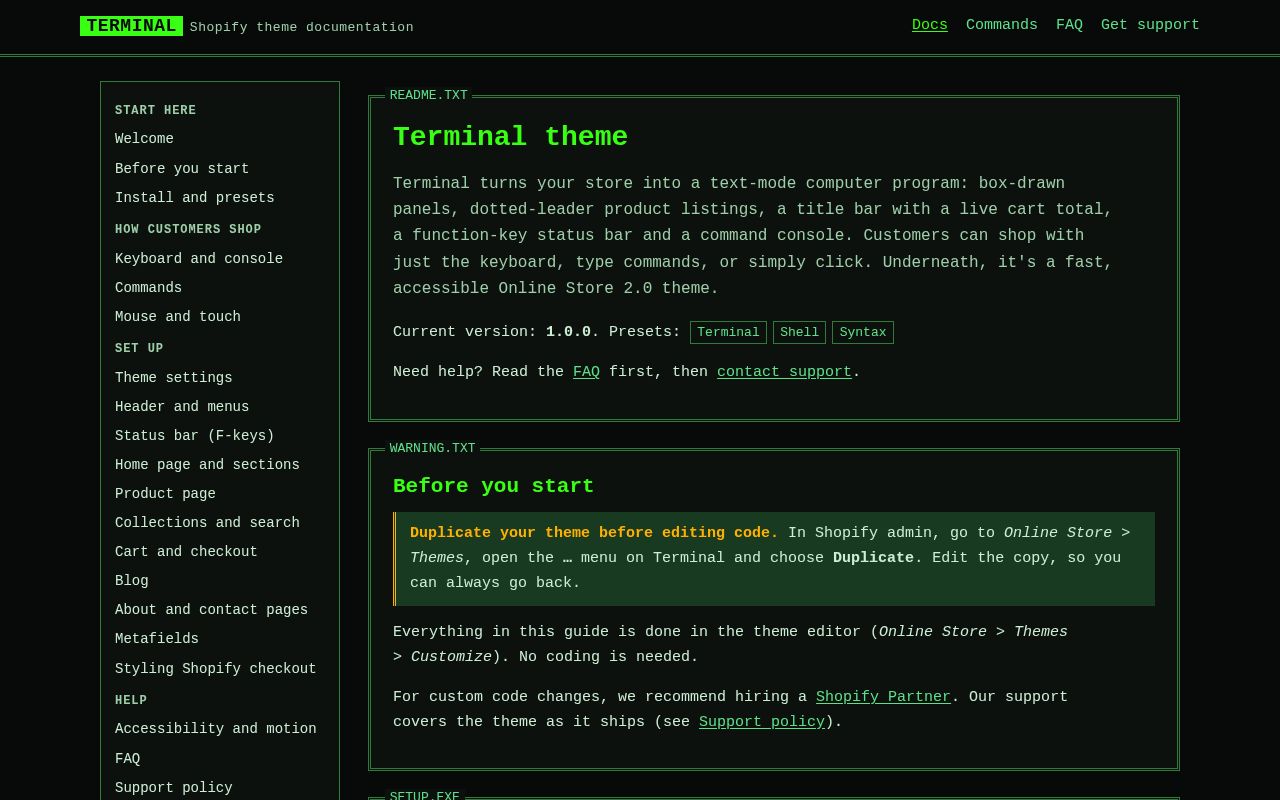Click 'Shopify theme documentation' tagline
The width and height of the screenshot is (1280, 800).
pyautogui.click(x=302, y=27)
